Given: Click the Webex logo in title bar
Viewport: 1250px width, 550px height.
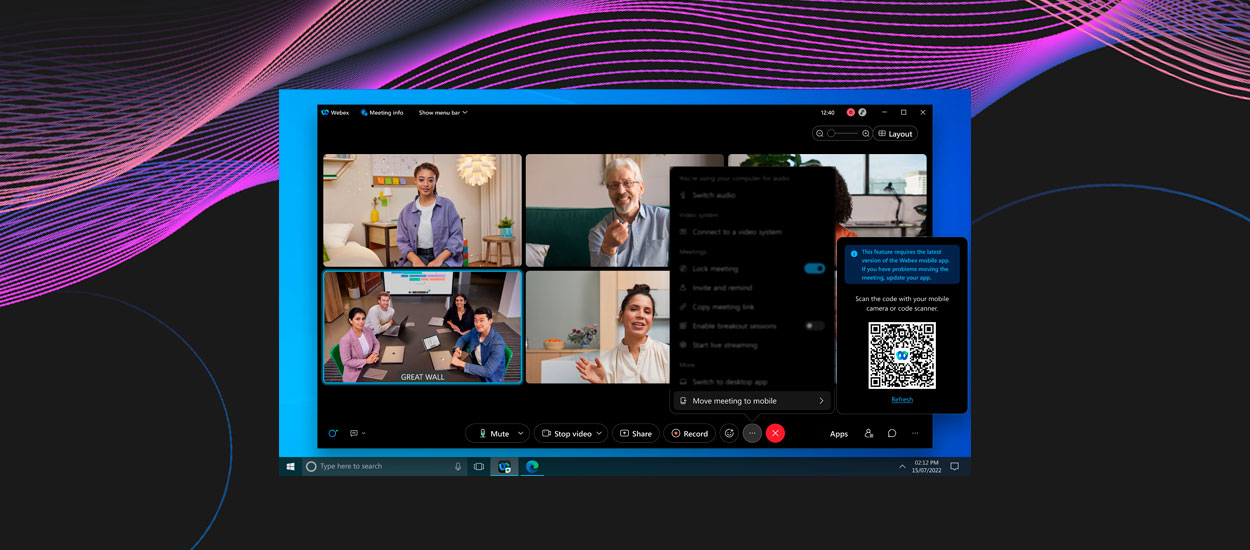Looking at the screenshot, I should pos(325,113).
